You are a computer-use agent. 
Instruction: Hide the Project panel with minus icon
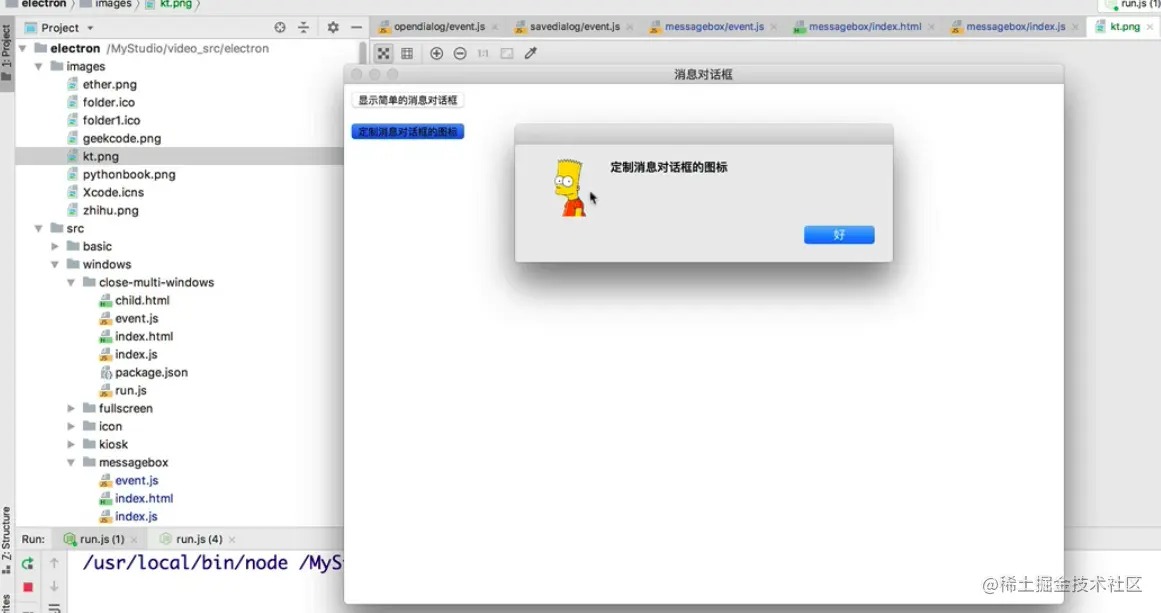tap(356, 27)
